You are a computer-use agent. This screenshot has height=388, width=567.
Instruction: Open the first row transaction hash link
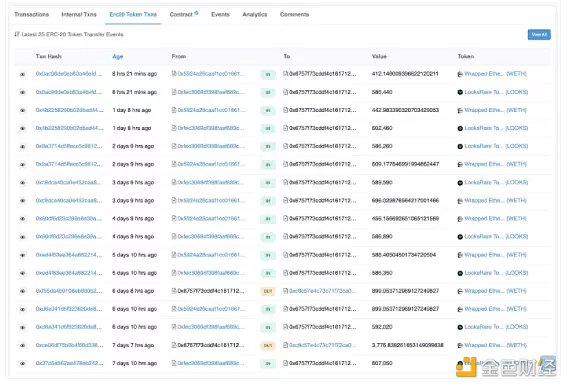click(69, 74)
